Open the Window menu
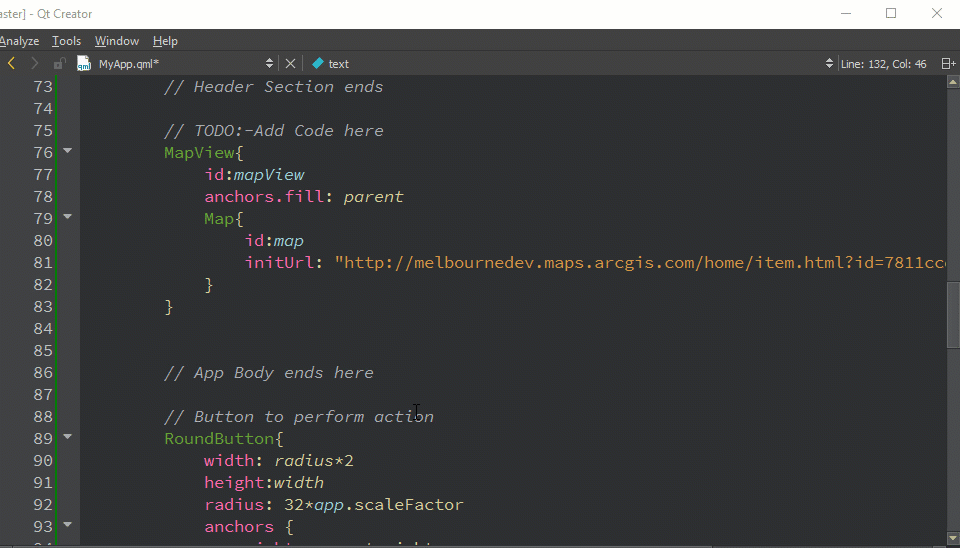960x548 pixels. coord(117,41)
